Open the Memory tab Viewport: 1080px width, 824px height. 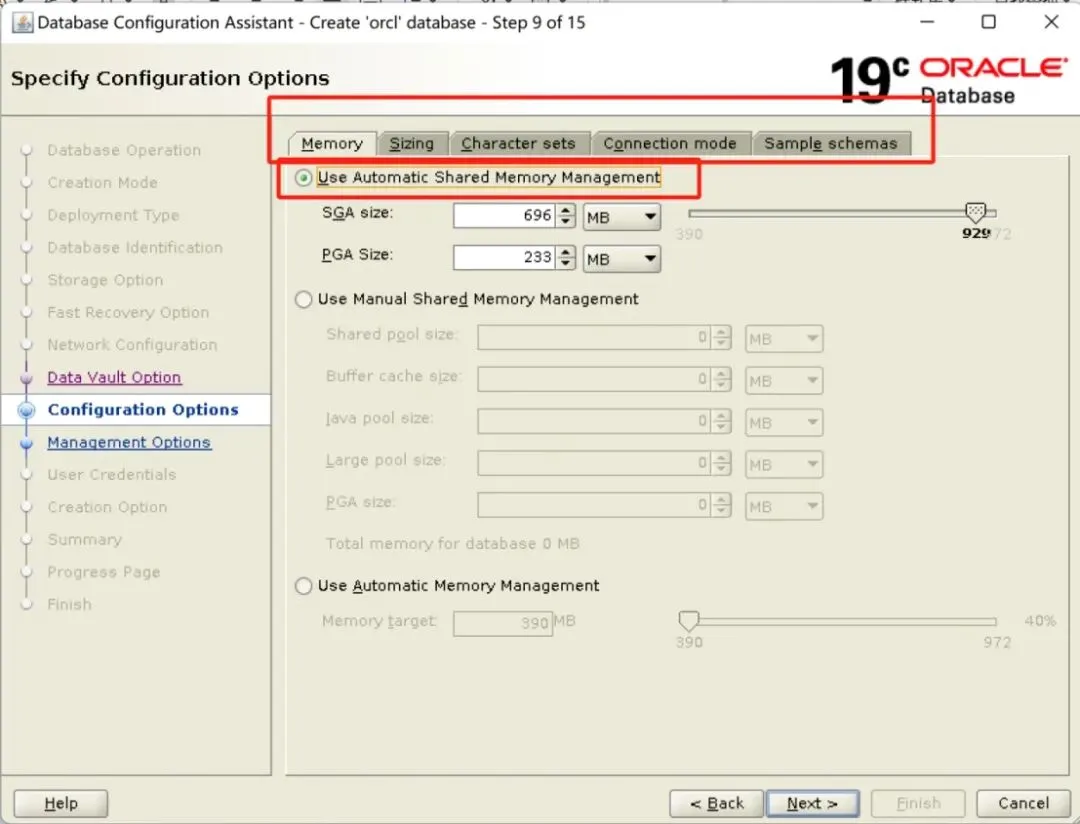coord(332,143)
